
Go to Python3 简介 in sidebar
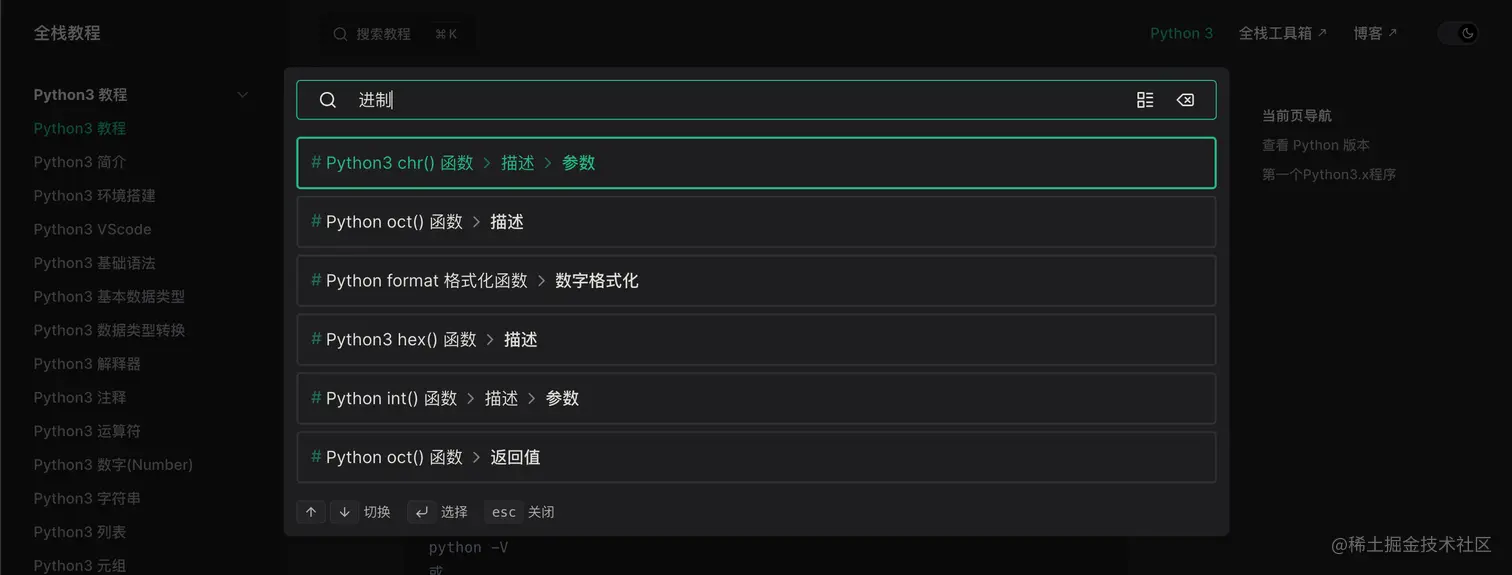(x=80, y=162)
